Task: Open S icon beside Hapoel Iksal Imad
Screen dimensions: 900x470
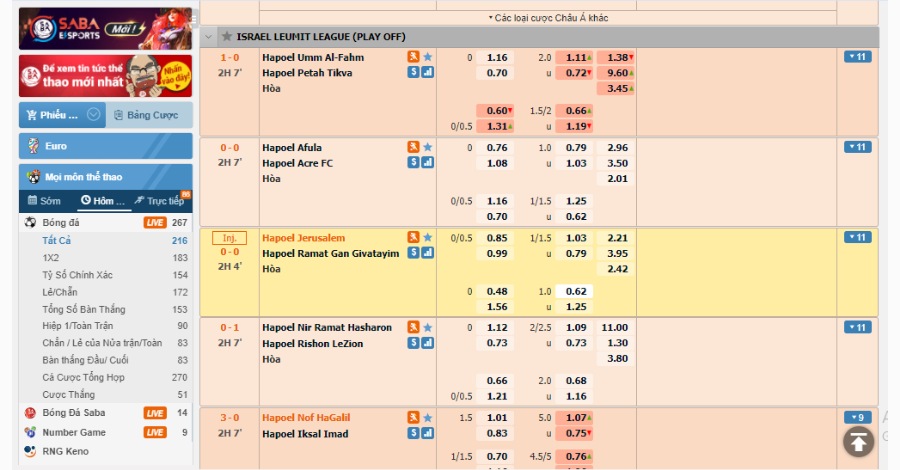Action: (413, 433)
